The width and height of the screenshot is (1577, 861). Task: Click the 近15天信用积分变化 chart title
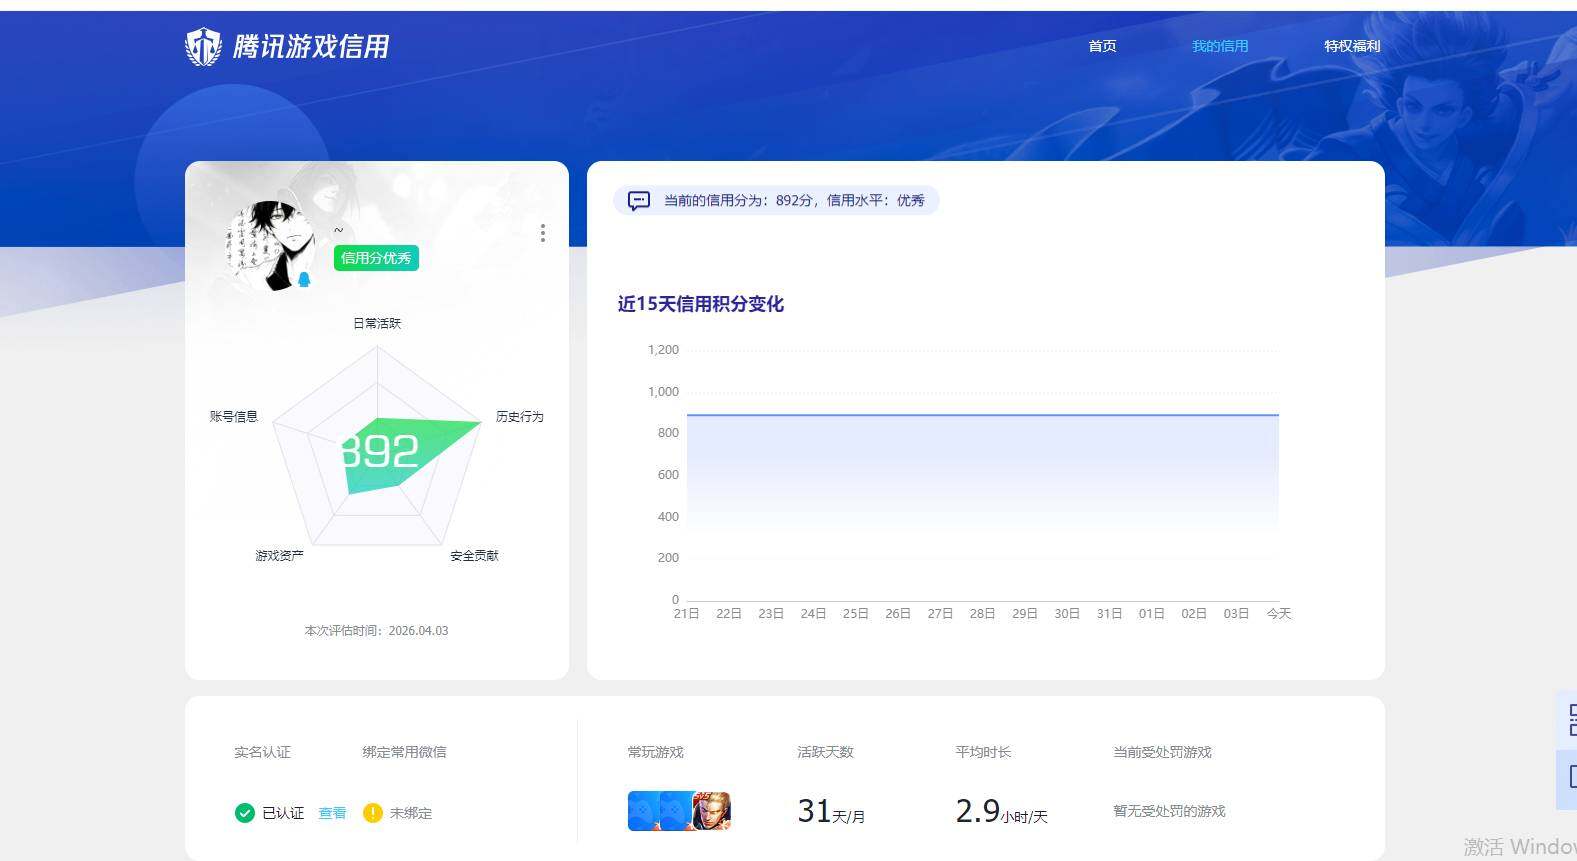point(701,304)
